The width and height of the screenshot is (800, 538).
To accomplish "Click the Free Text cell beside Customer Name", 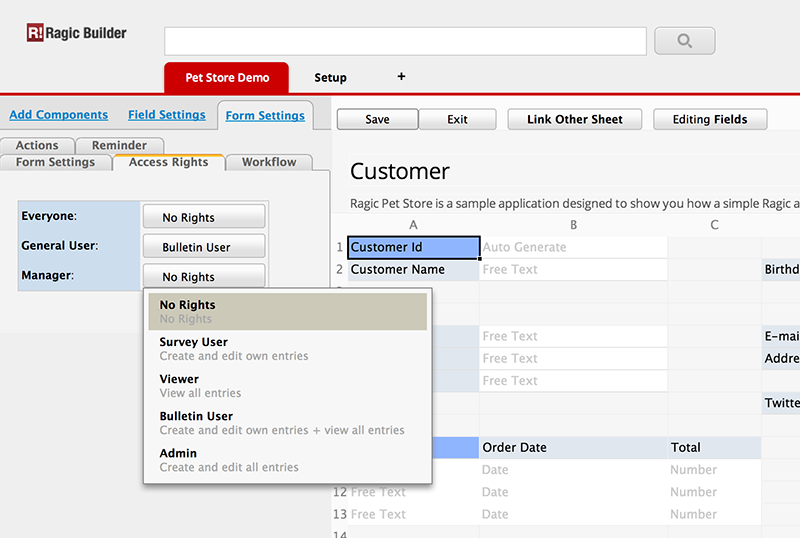I will coord(573,270).
